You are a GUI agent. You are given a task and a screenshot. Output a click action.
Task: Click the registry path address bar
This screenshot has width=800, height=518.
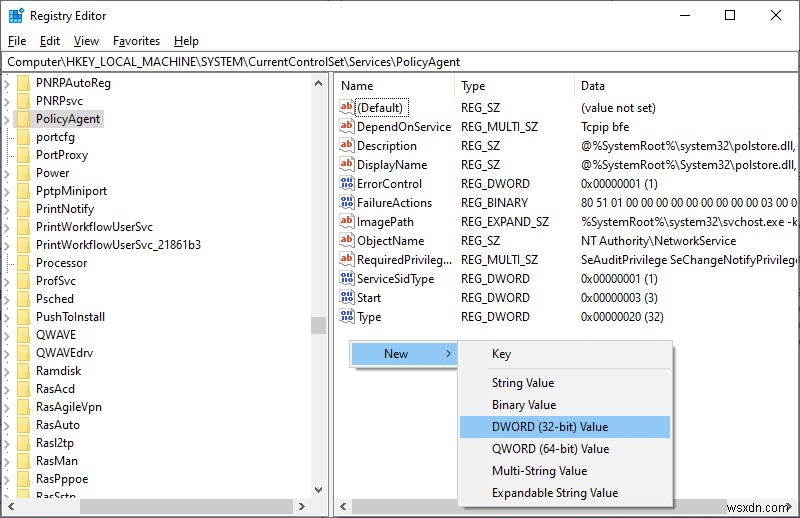400,62
